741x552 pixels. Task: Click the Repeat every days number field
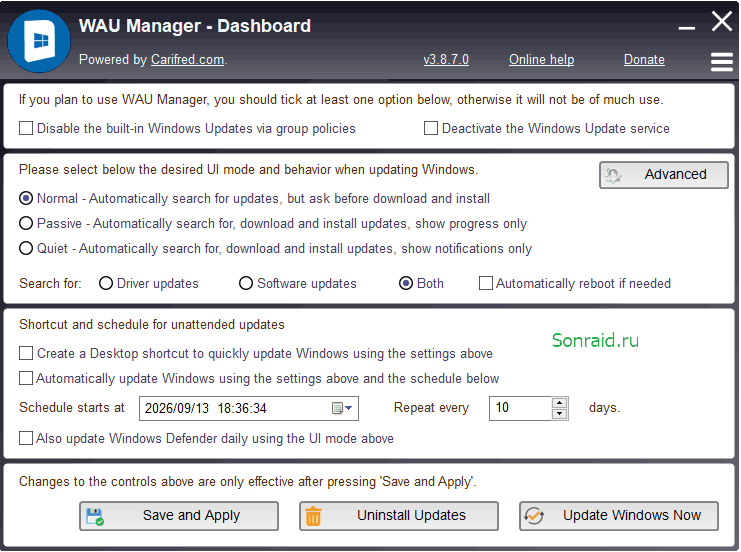click(520, 408)
